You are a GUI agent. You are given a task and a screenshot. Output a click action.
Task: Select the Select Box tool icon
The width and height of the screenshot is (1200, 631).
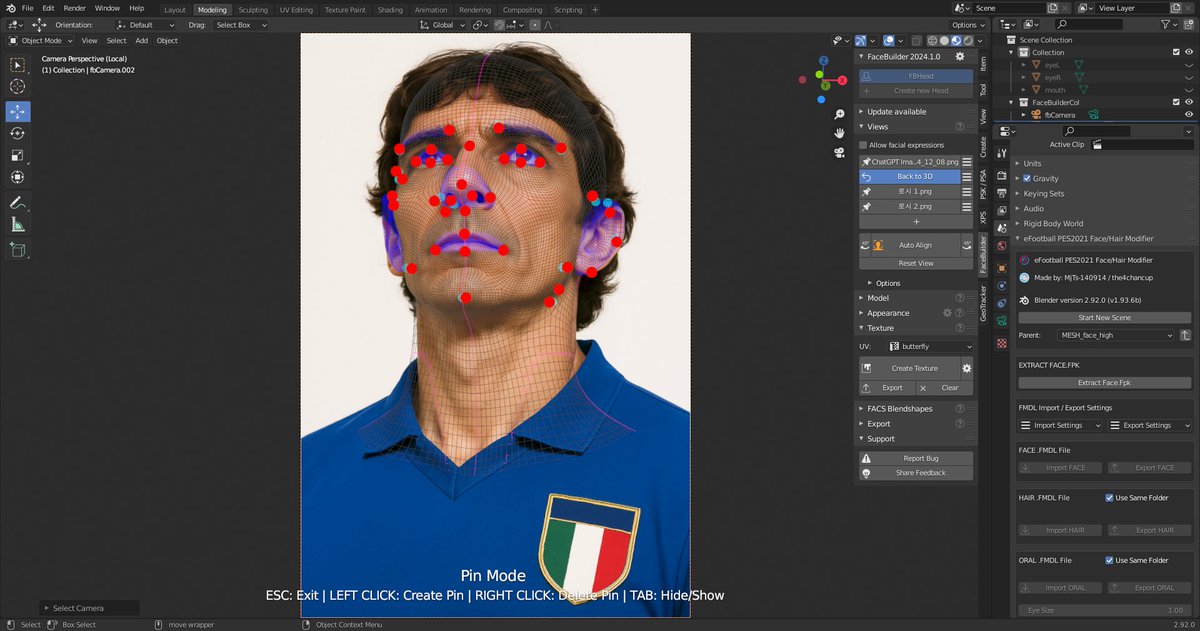point(18,65)
